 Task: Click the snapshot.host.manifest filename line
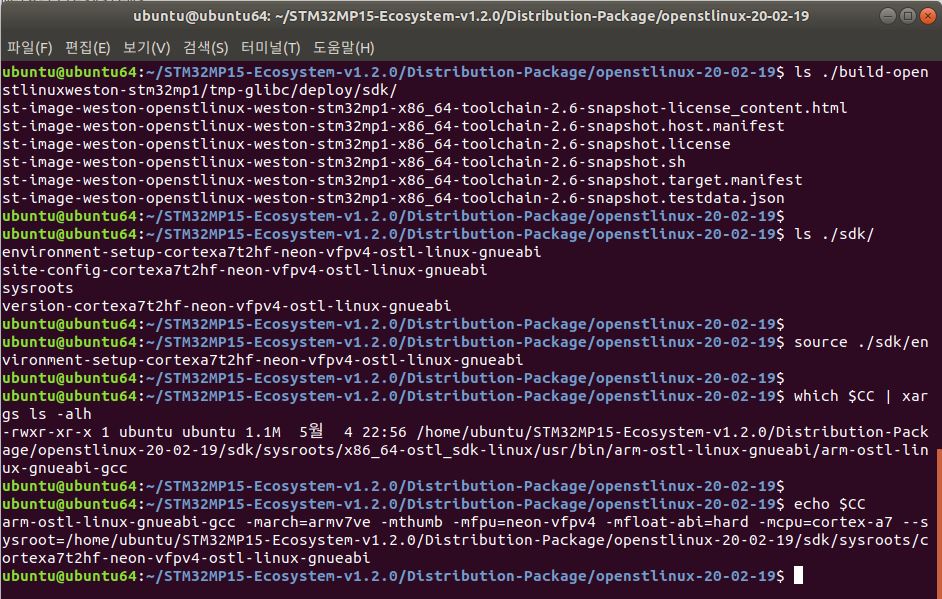pos(393,126)
